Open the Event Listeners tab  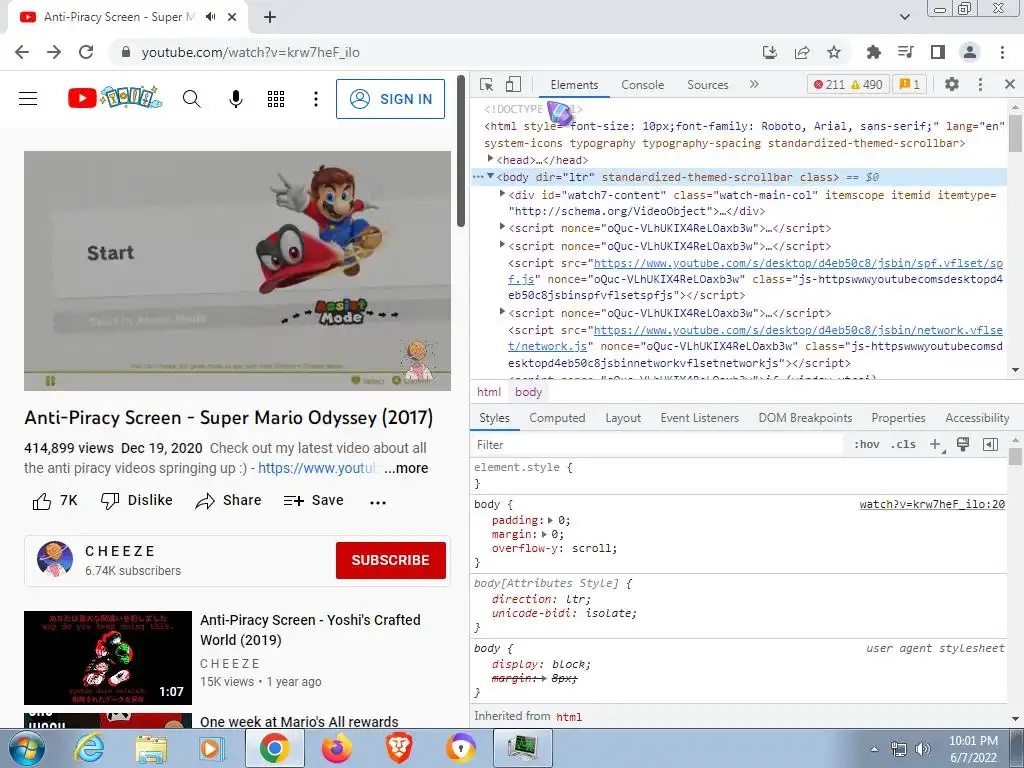(x=699, y=418)
